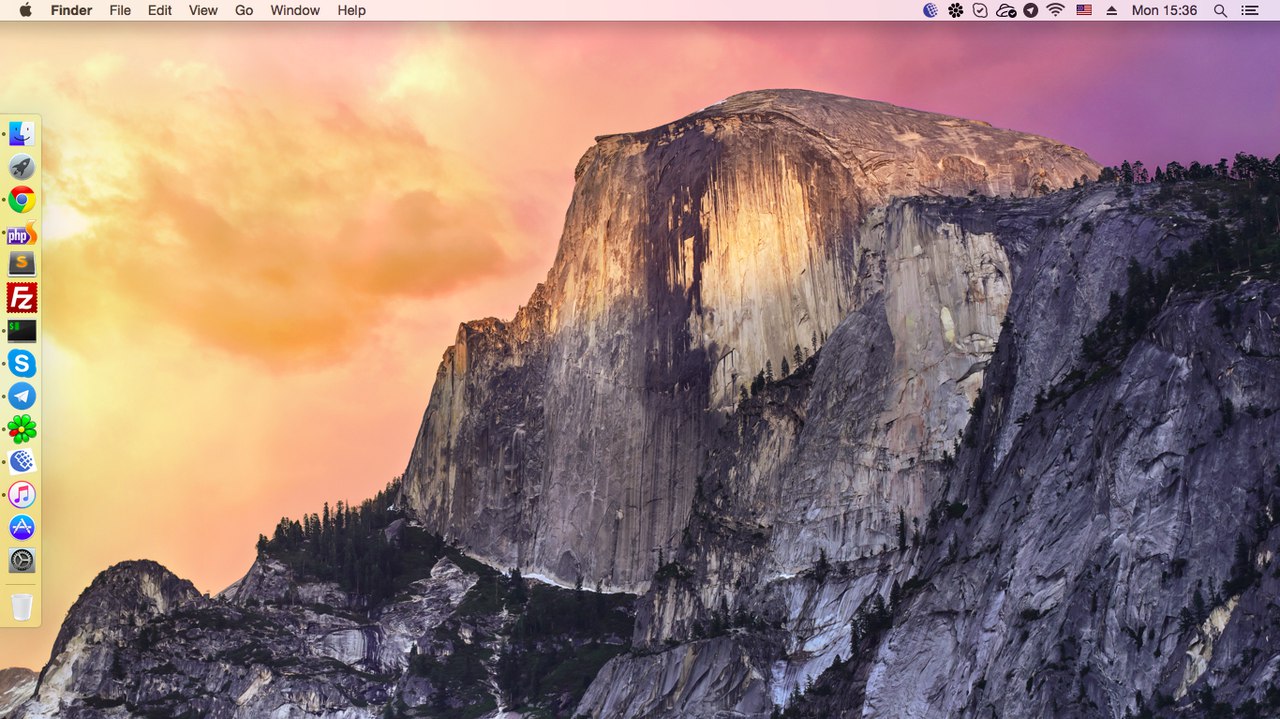Screen dimensions: 1280x719
Task: Open Spotlight search magnifier
Action: click(x=1220, y=10)
